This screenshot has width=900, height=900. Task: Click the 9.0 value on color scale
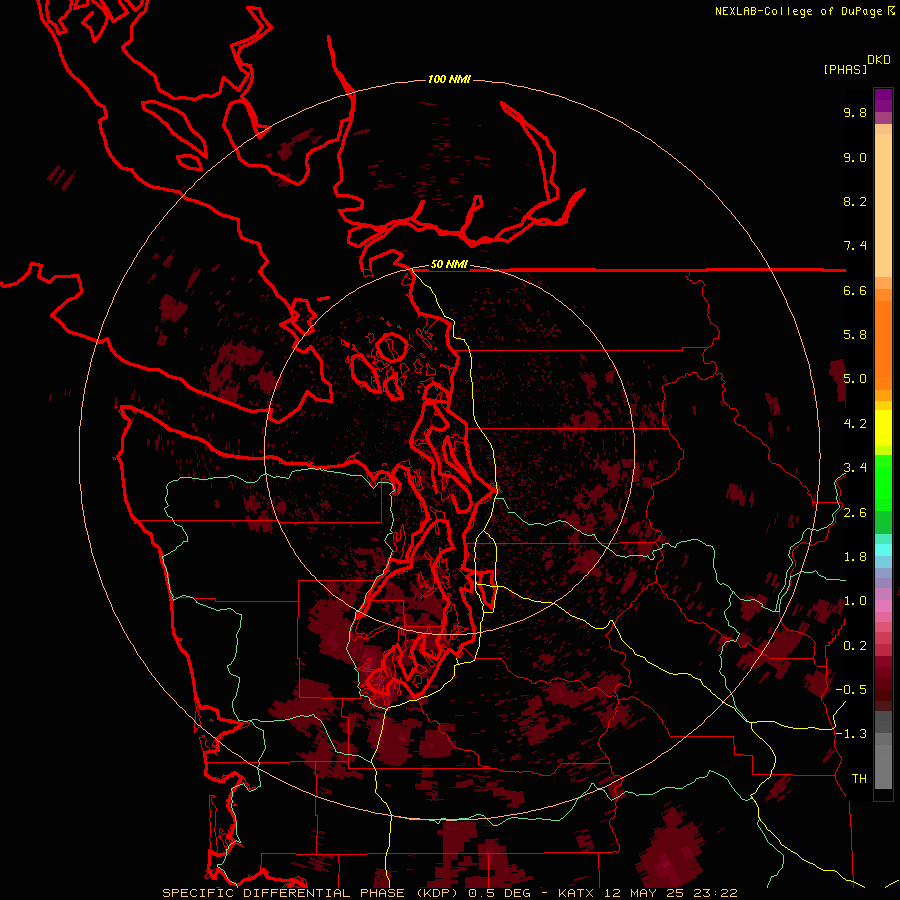tap(855, 157)
